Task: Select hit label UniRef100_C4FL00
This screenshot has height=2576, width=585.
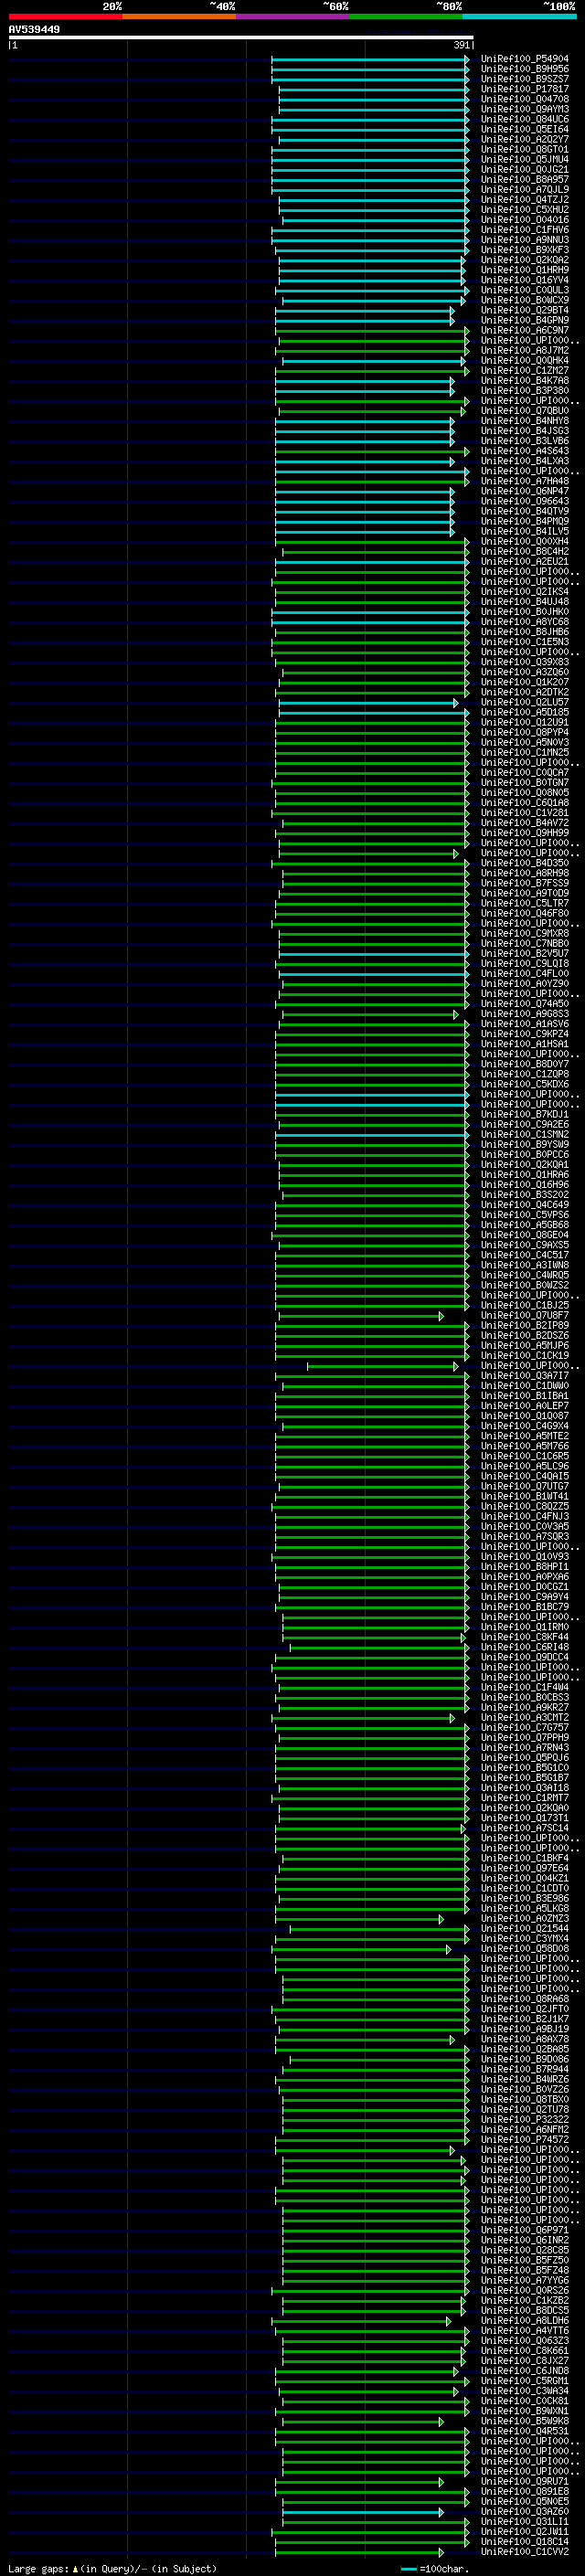Action: coord(525,974)
